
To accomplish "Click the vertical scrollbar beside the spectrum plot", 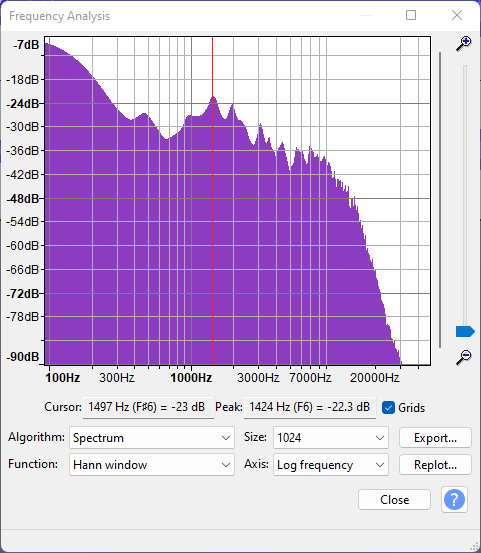I will pyautogui.click(x=440, y=200).
